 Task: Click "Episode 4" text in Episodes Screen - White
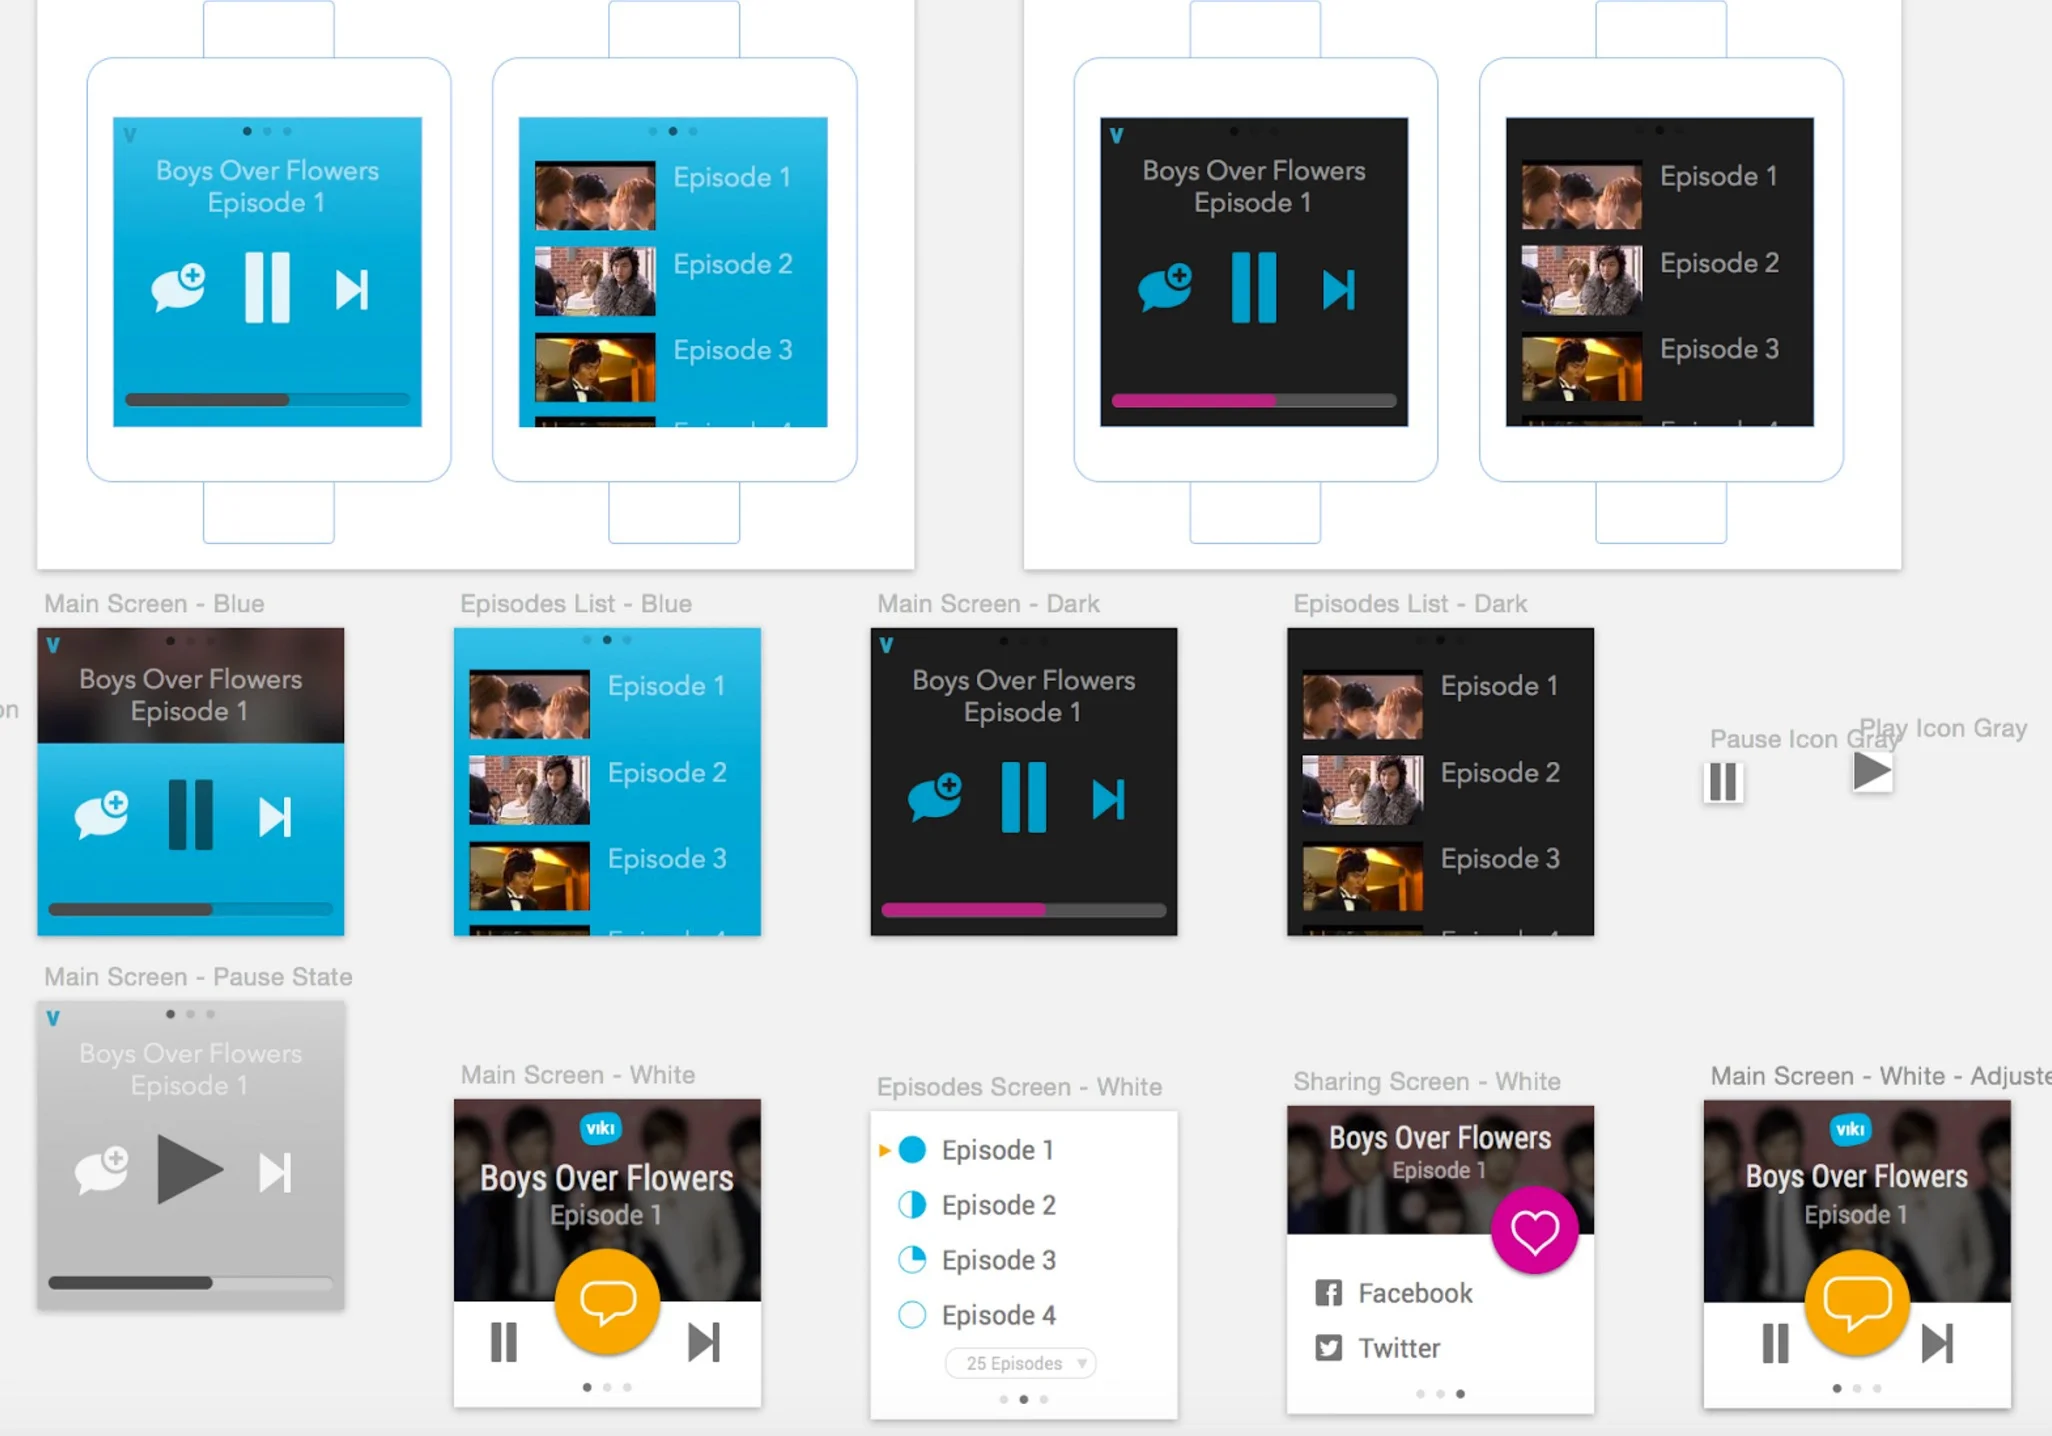coord(999,1315)
